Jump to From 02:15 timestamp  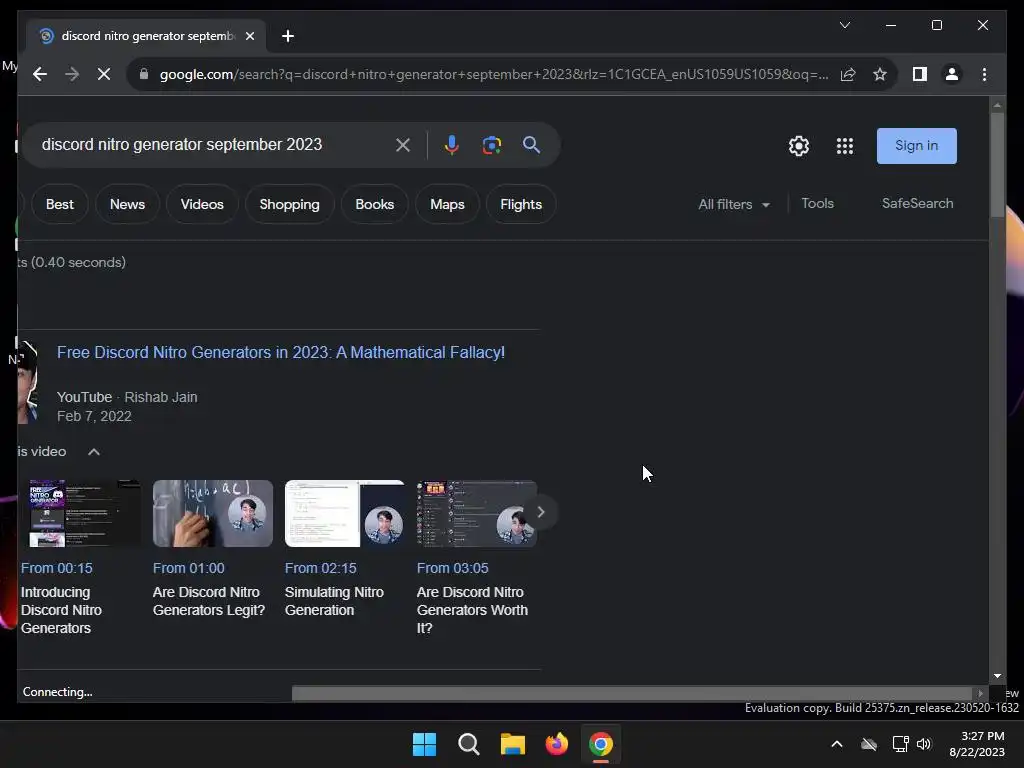[x=321, y=568]
